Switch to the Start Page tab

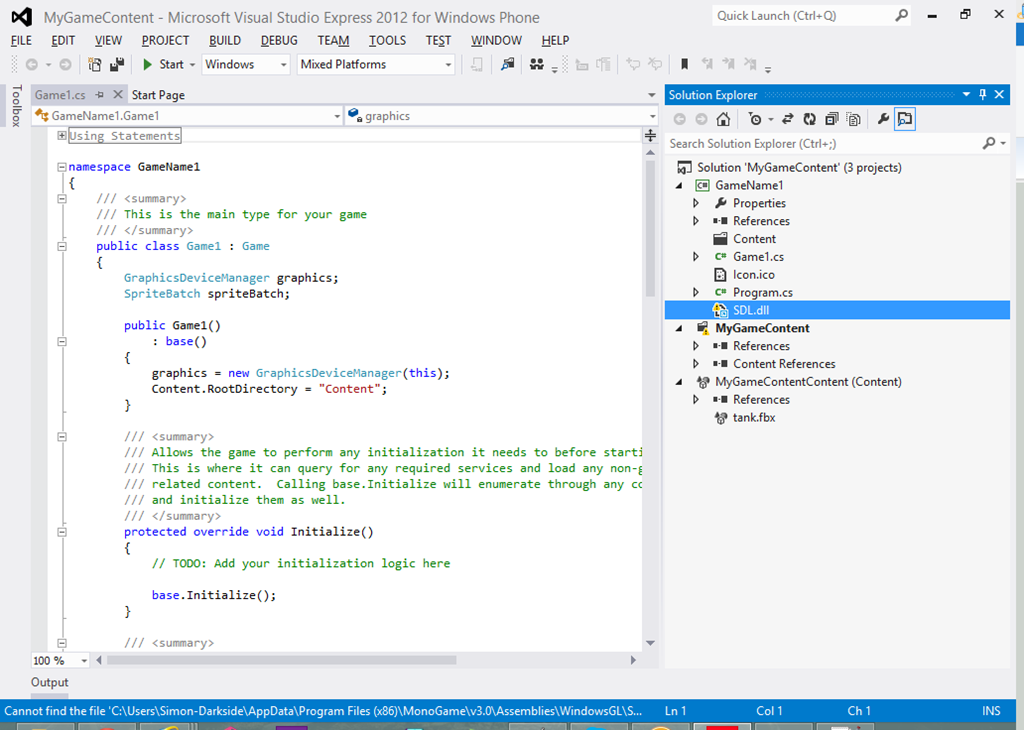(158, 95)
